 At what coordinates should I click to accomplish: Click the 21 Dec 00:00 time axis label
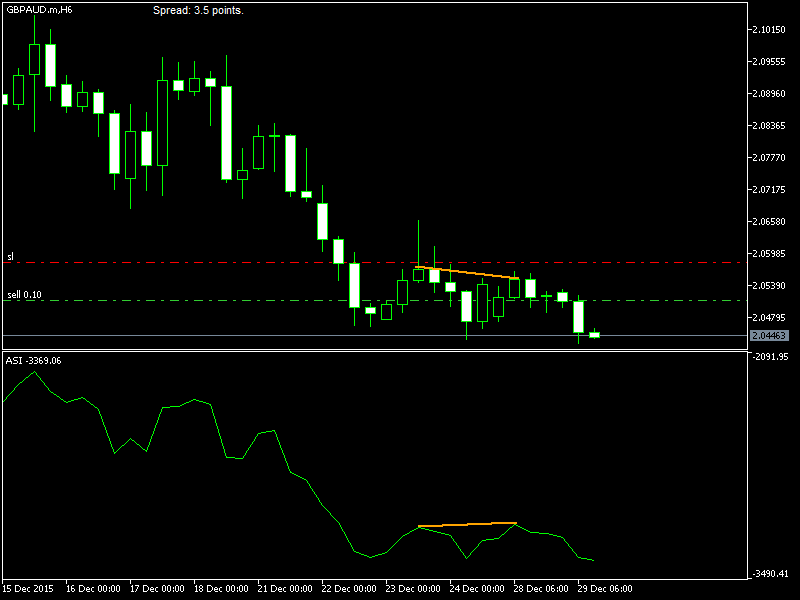285,588
